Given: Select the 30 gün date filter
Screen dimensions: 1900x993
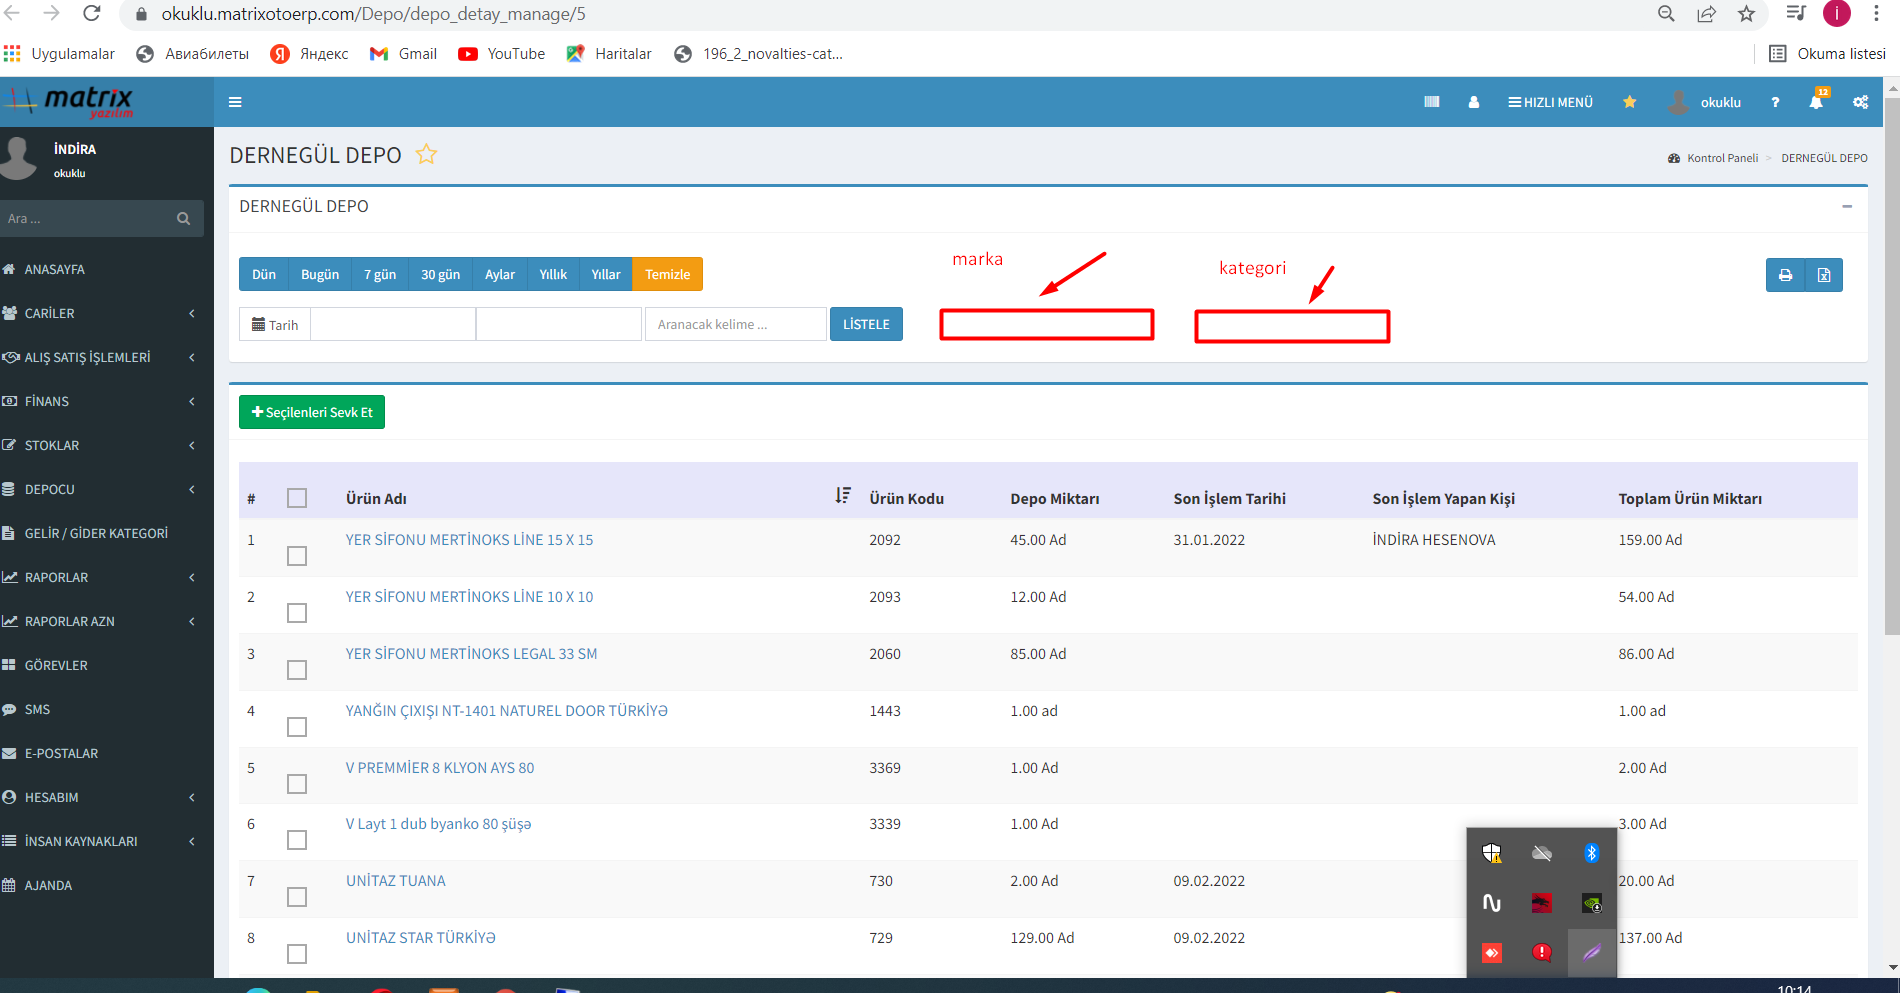Looking at the screenshot, I should click(x=440, y=275).
